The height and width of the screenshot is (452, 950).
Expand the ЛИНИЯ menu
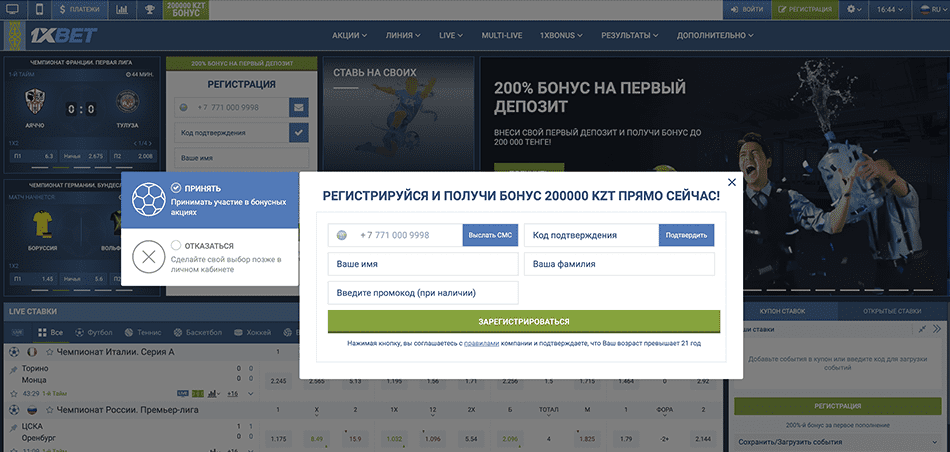pos(403,35)
